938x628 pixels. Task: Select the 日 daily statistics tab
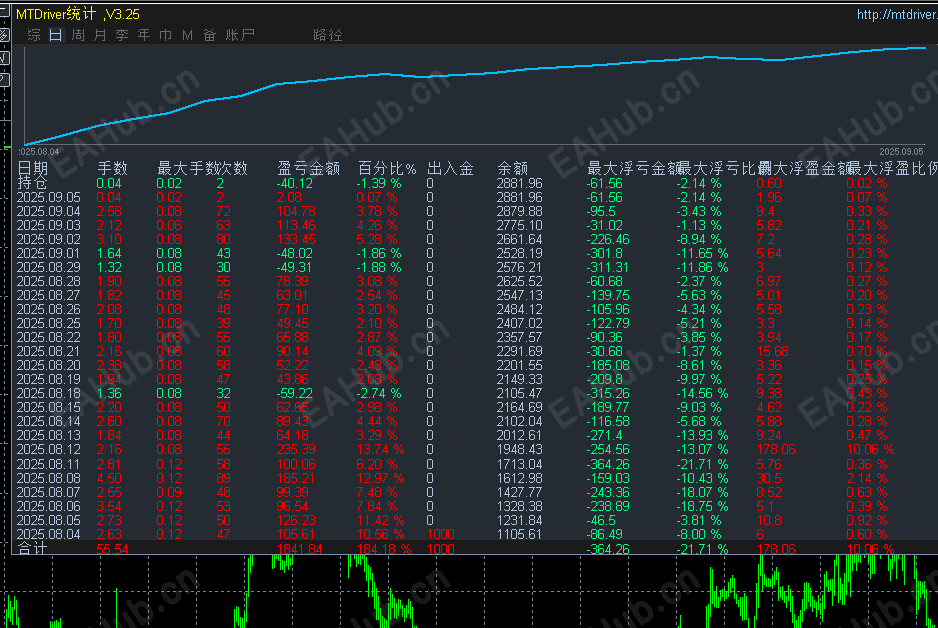click(x=56, y=35)
